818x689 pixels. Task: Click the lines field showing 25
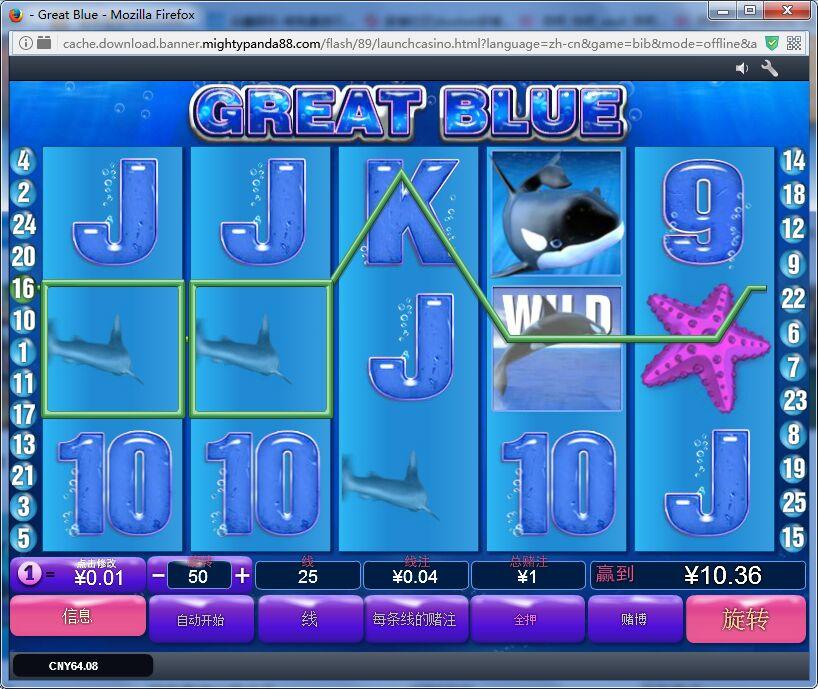tap(308, 576)
